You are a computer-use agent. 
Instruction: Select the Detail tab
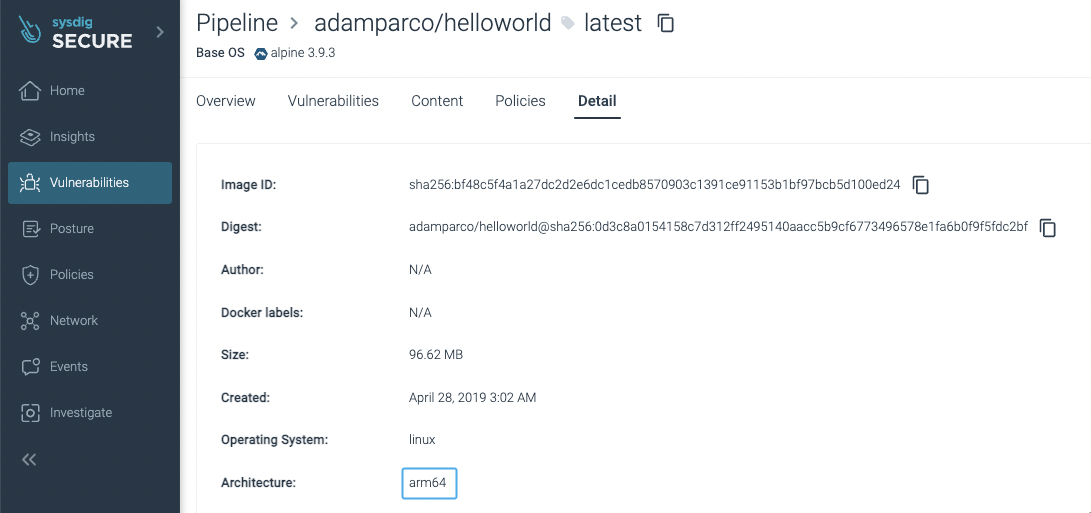tap(597, 101)
